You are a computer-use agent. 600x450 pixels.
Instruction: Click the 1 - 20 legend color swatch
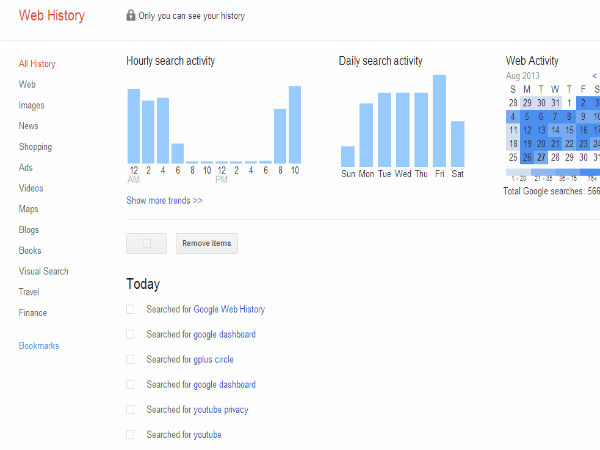[519, 171]
